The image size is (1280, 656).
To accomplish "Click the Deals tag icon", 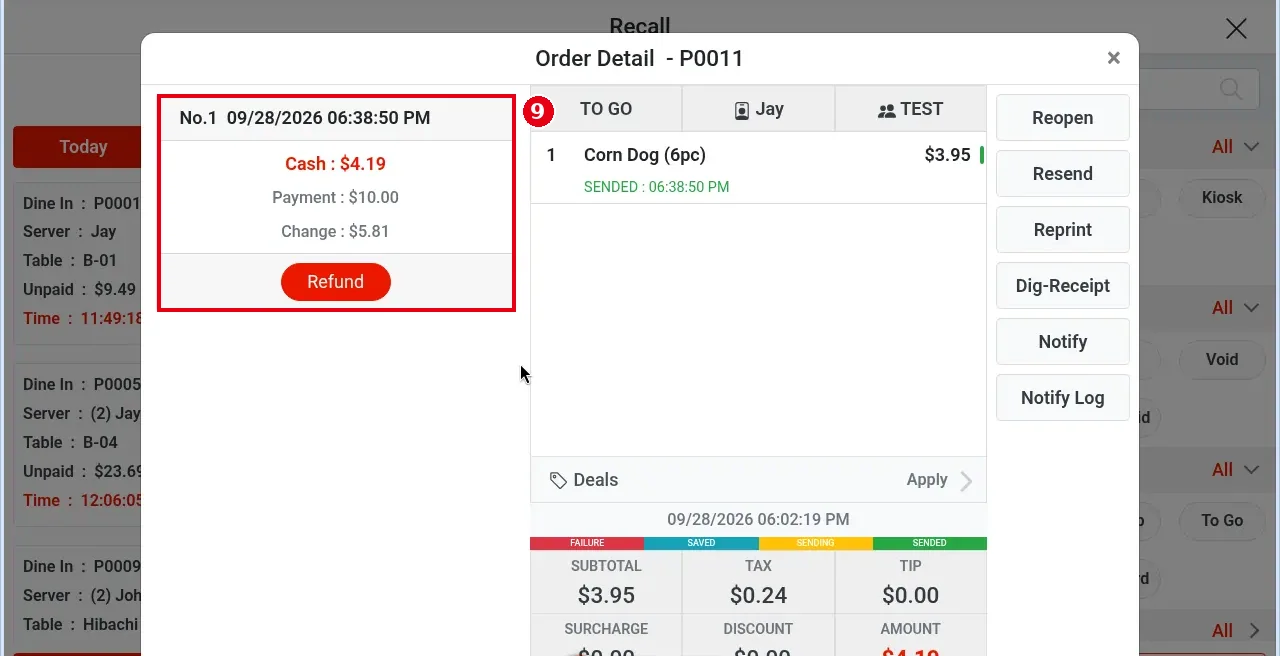I will 558,480.
